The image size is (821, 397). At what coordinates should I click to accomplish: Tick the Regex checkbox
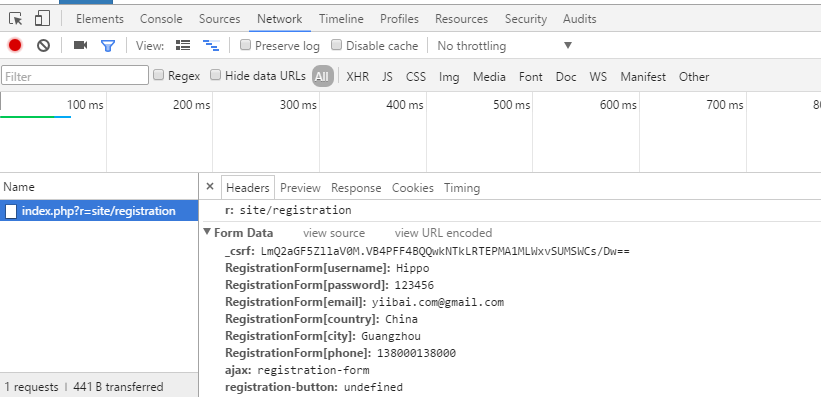[158, 75]
